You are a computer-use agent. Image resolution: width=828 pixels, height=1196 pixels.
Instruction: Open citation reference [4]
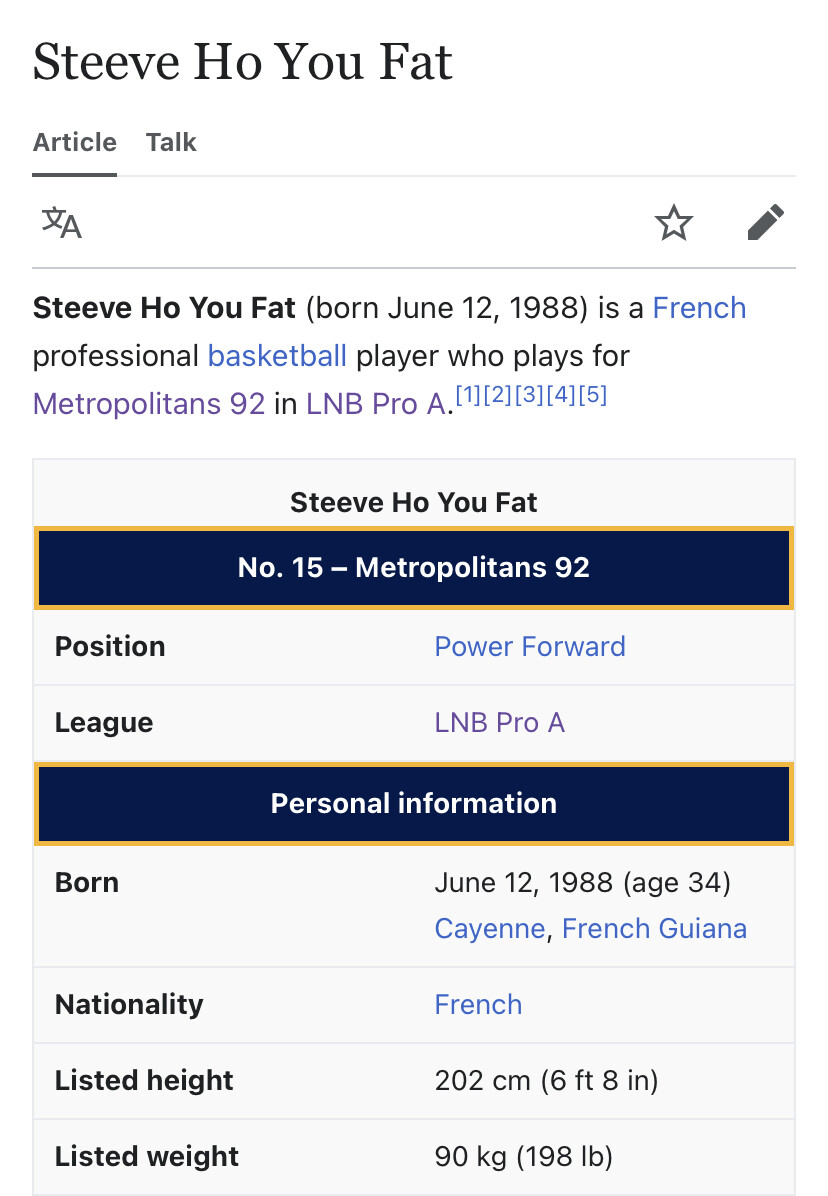(561, 394)
